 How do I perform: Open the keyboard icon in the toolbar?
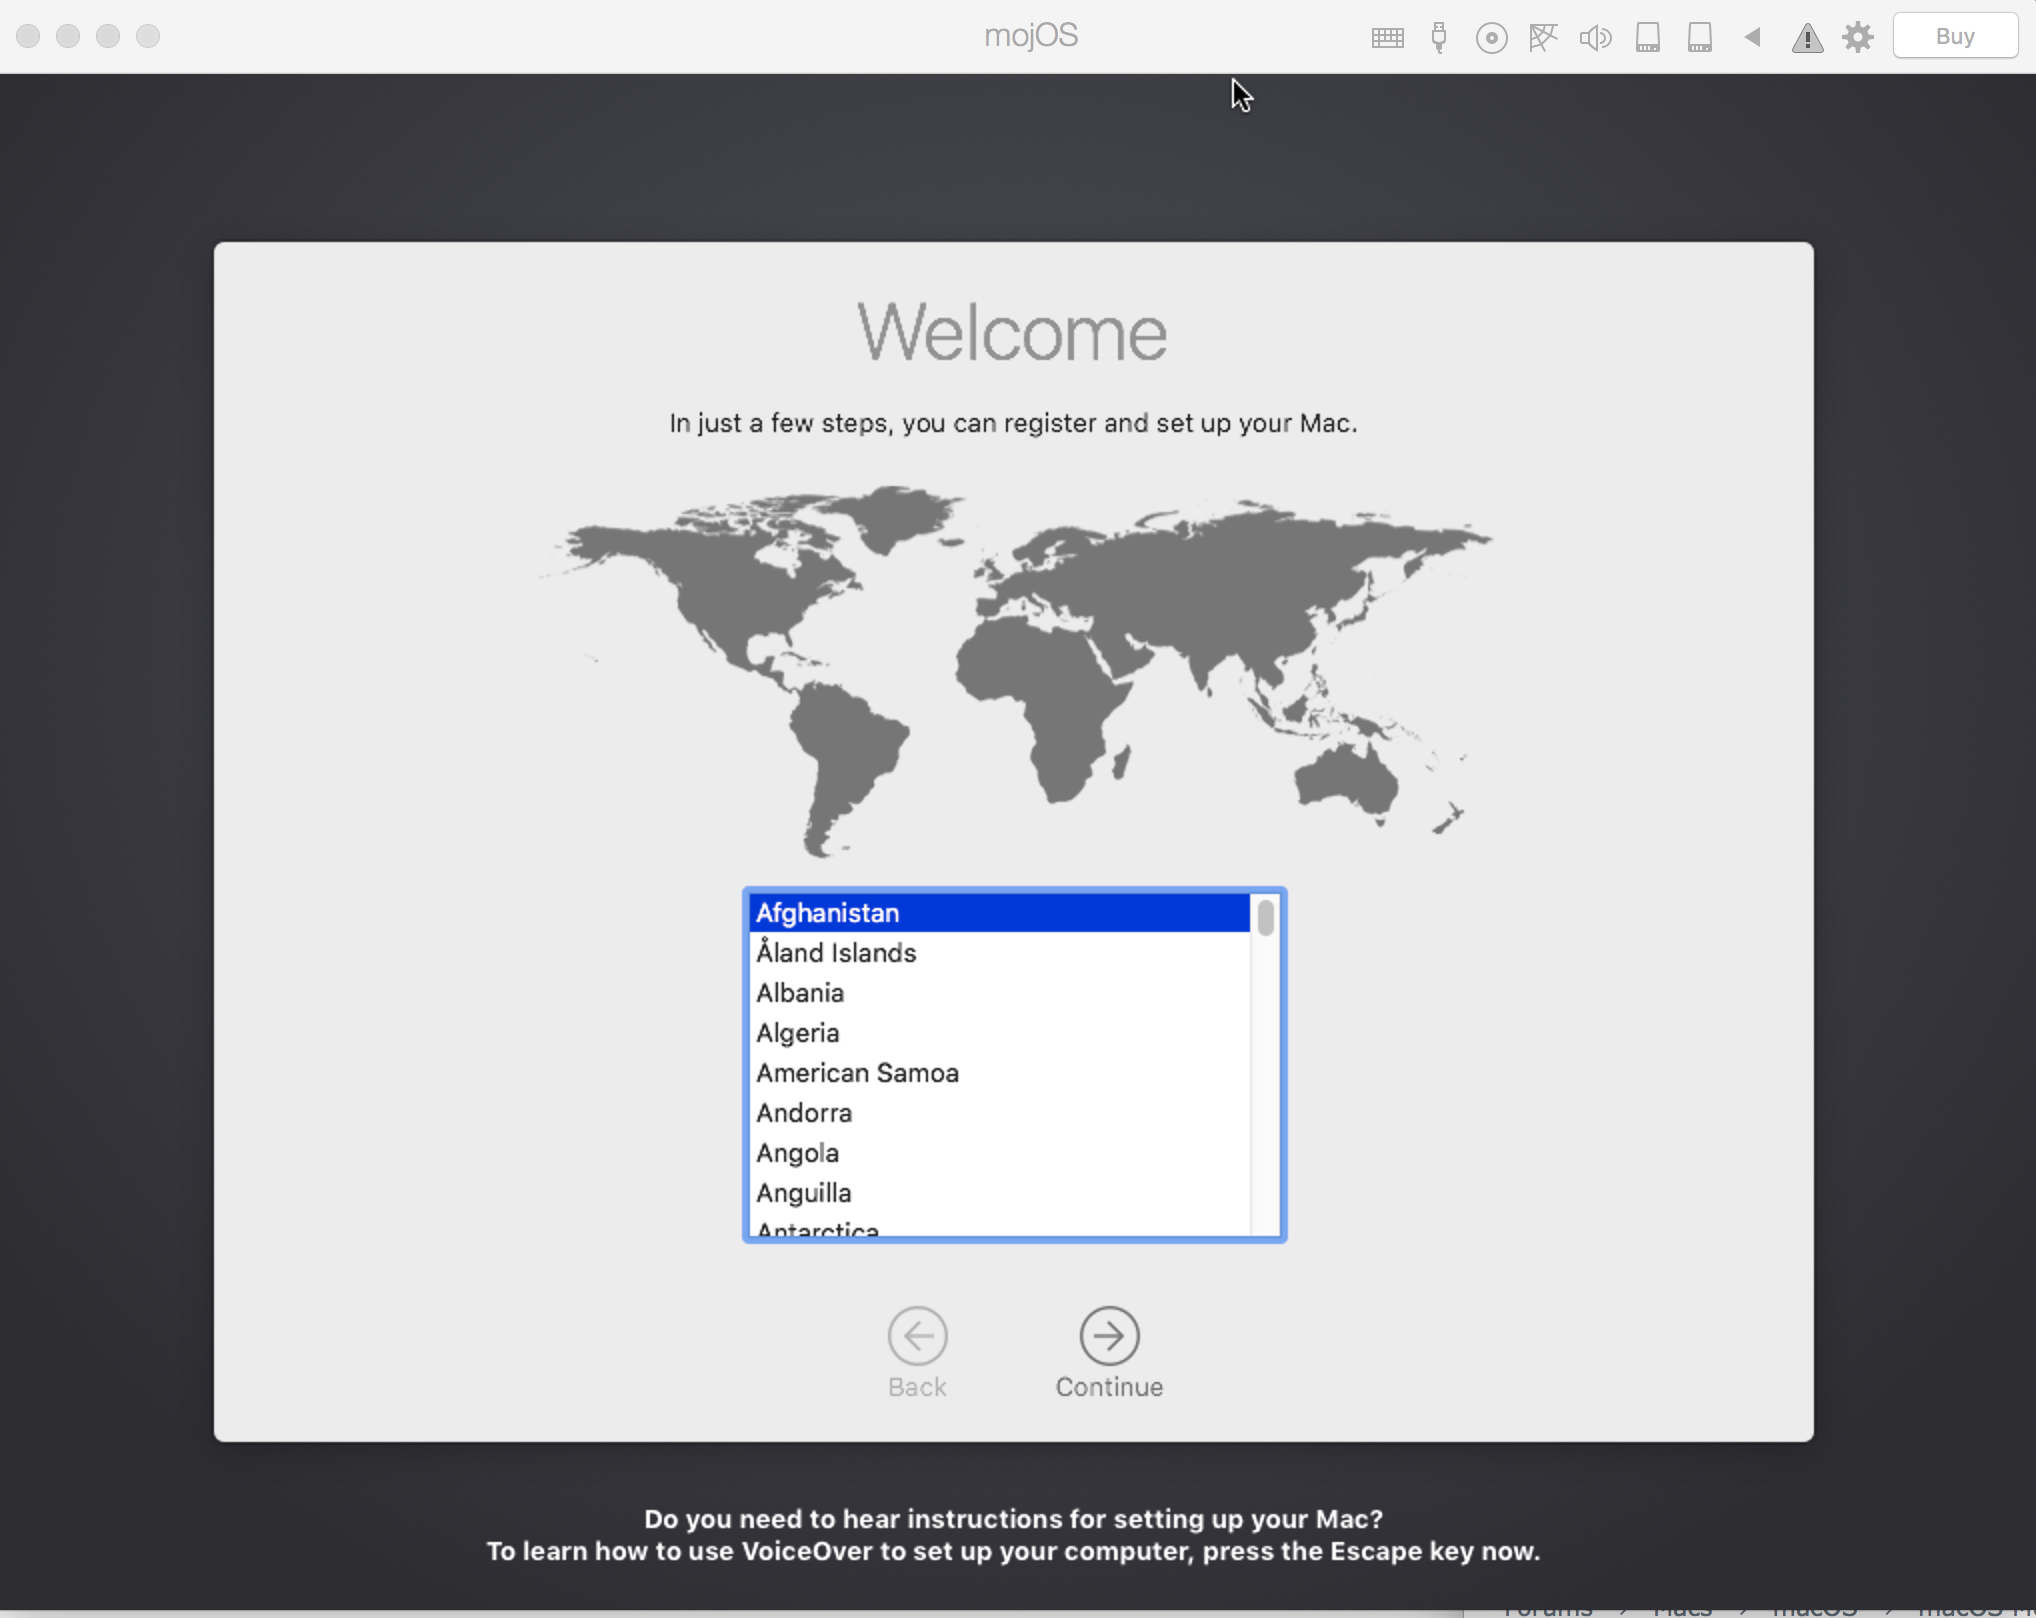coord(1387,38)
